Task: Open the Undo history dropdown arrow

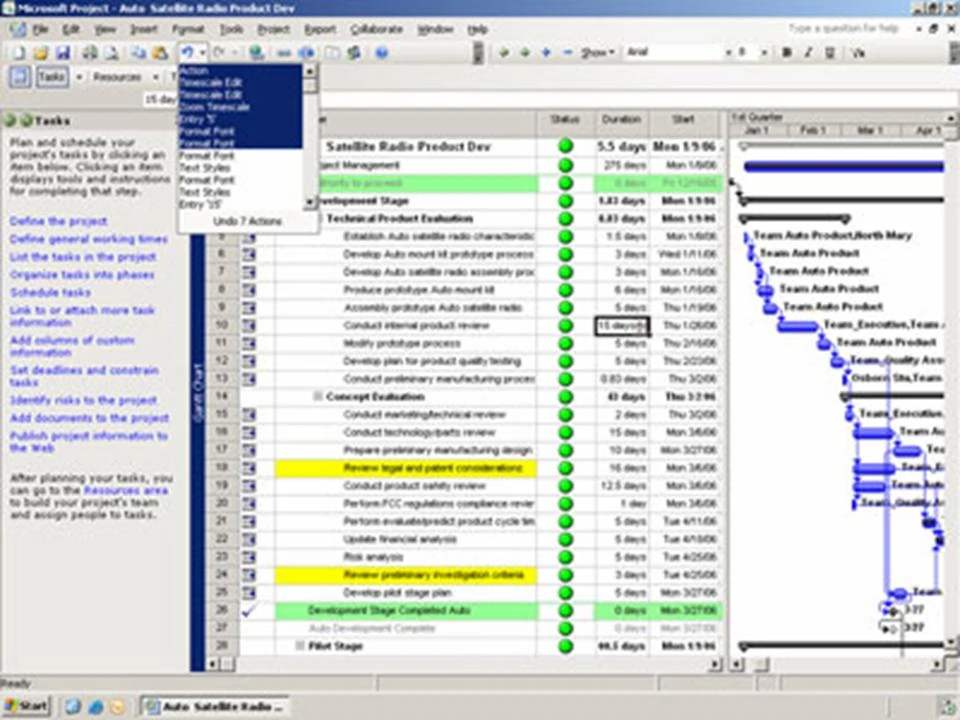Action: pos(203,53)
